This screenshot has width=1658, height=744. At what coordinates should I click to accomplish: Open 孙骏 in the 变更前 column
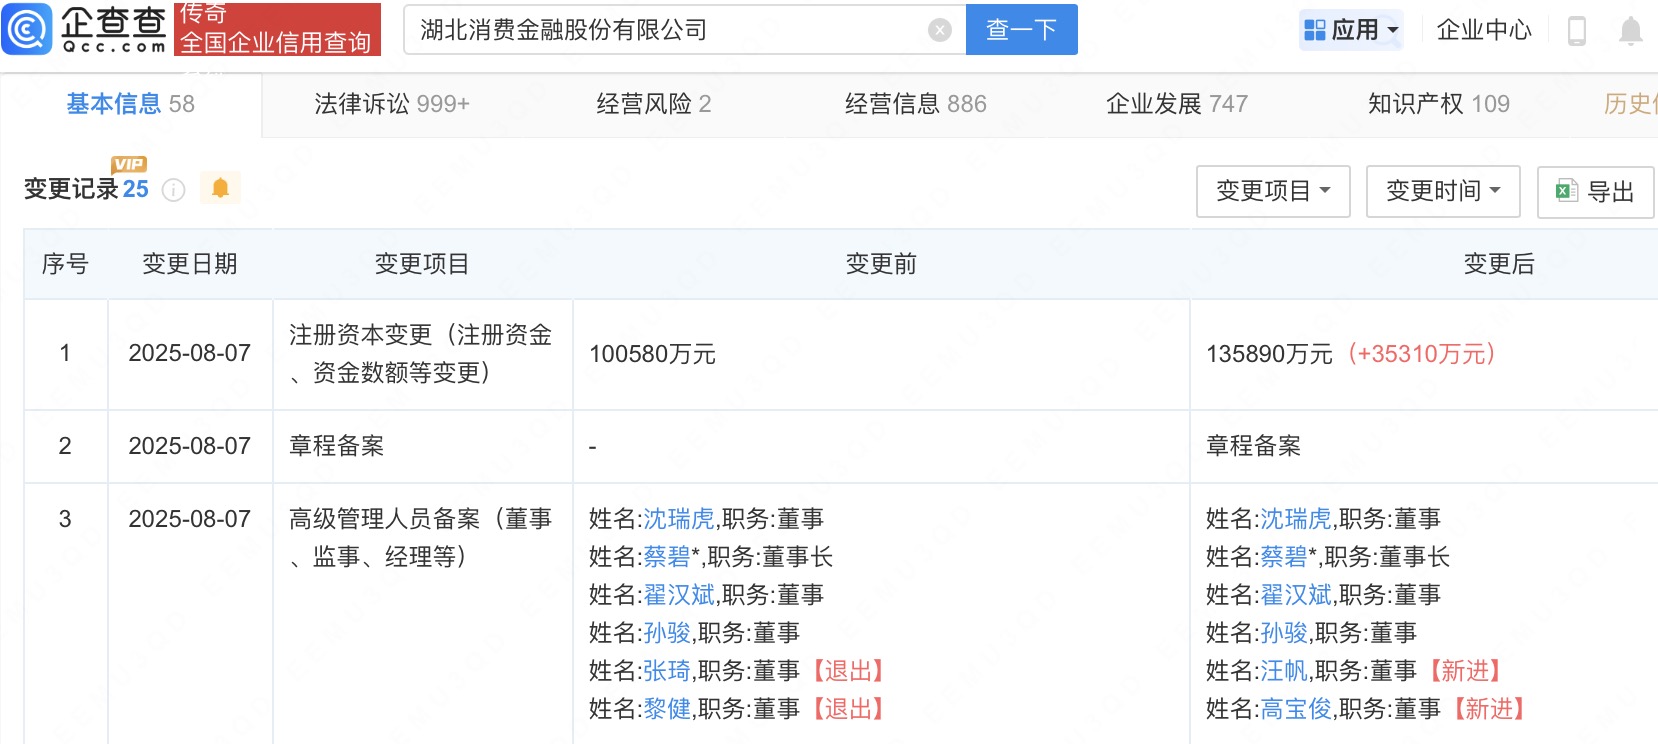point(667,633)
